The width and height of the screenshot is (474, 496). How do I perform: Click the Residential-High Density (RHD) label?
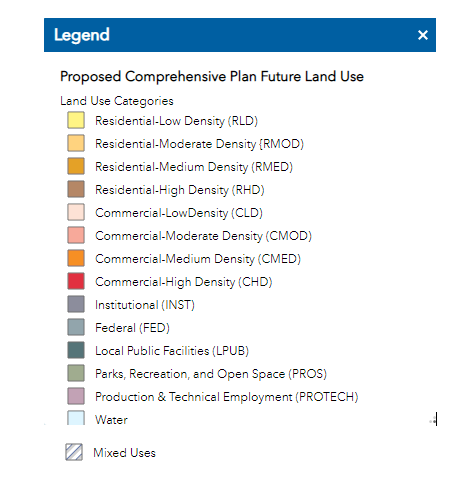click(180, 190)
